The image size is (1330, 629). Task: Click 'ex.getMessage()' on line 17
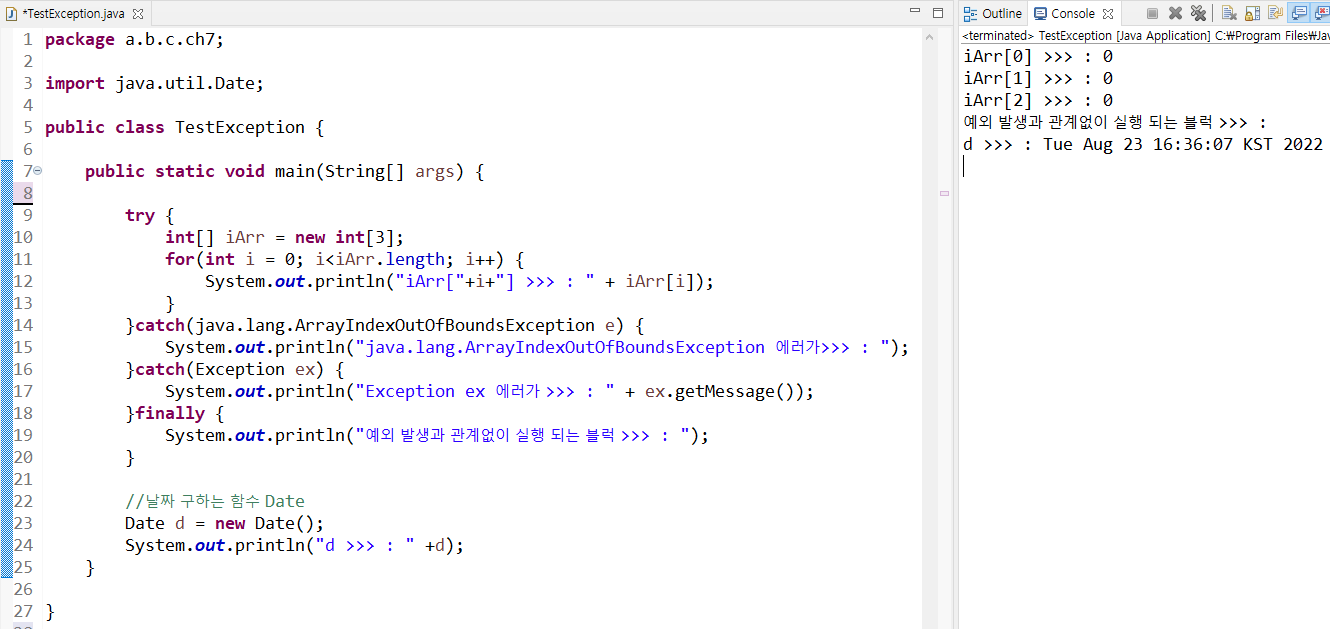pyautogui.click(x=724, y=391)
